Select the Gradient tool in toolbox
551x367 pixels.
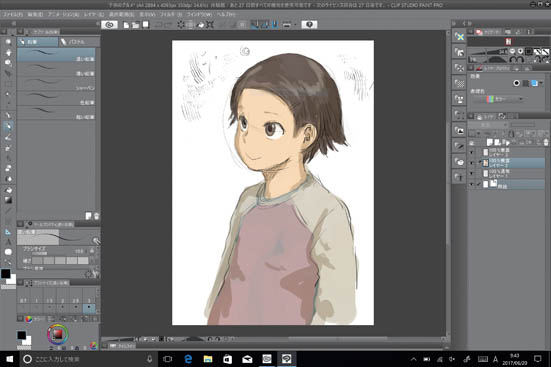pos(8,200)
